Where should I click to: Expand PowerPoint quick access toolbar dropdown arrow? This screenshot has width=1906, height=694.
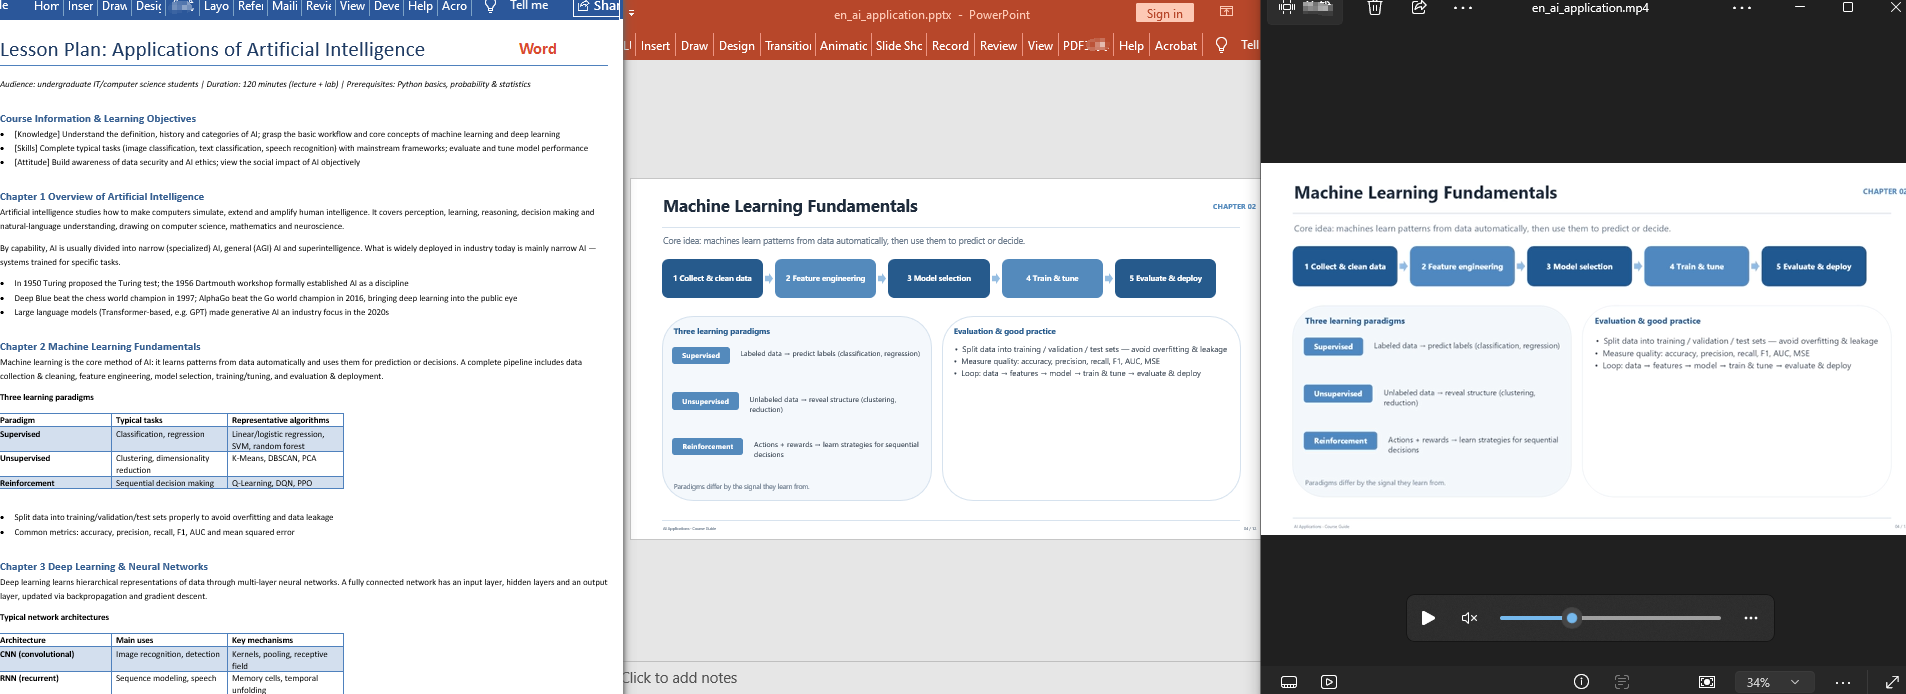tap(631, 14)
